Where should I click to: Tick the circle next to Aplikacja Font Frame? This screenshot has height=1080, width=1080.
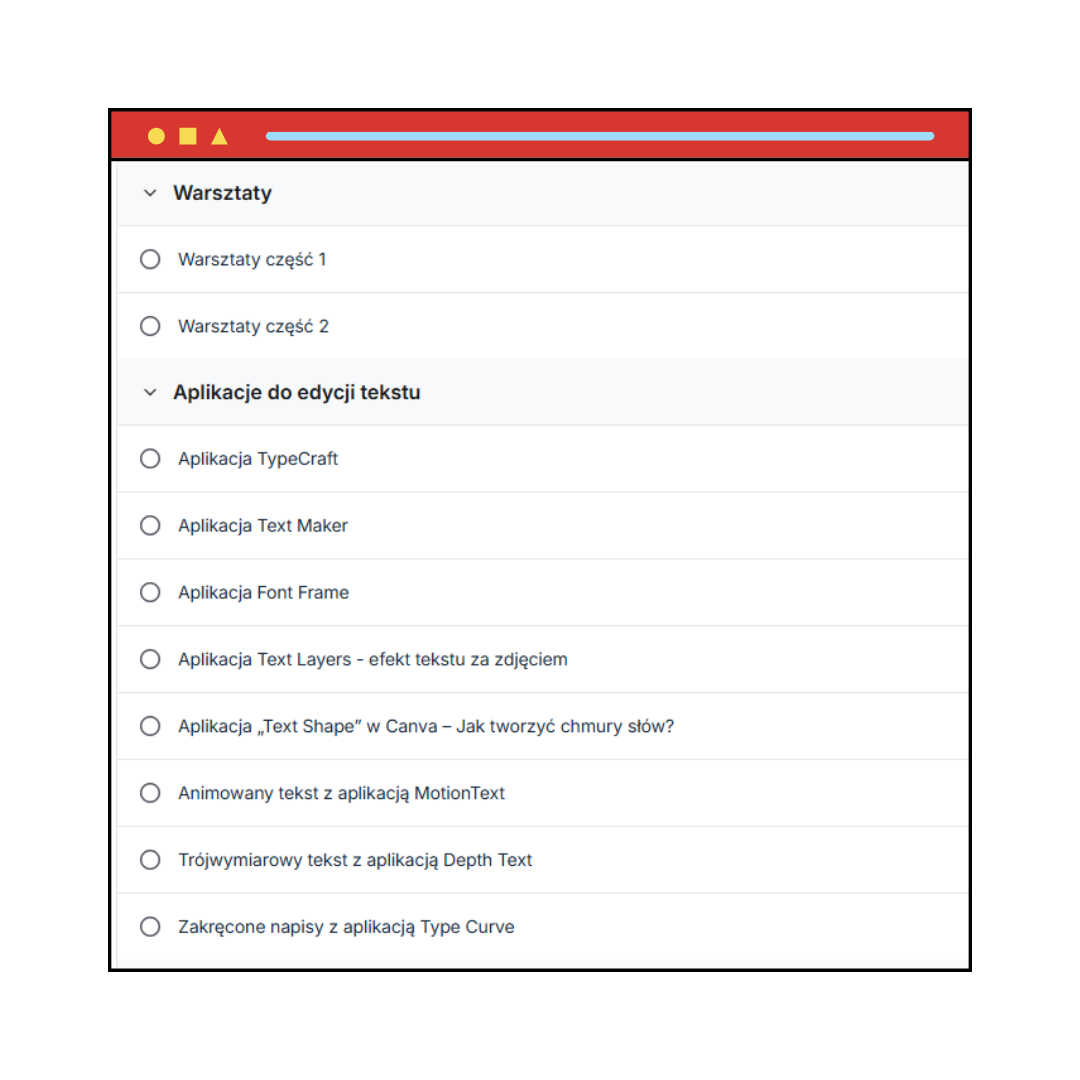coord(150,592)
